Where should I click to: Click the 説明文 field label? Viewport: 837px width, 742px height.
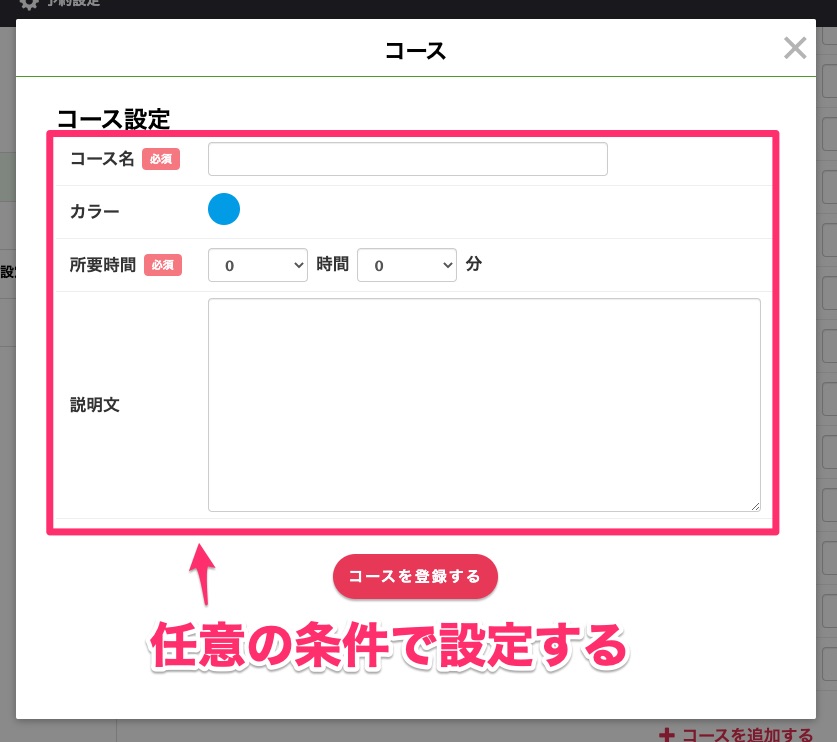[x=95, y=405]
